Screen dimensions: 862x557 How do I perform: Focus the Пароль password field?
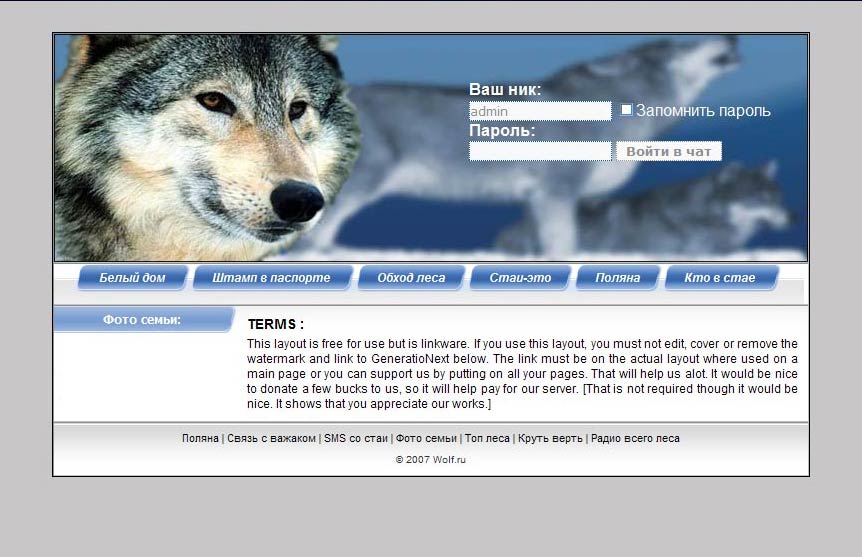tap(540, 151)
